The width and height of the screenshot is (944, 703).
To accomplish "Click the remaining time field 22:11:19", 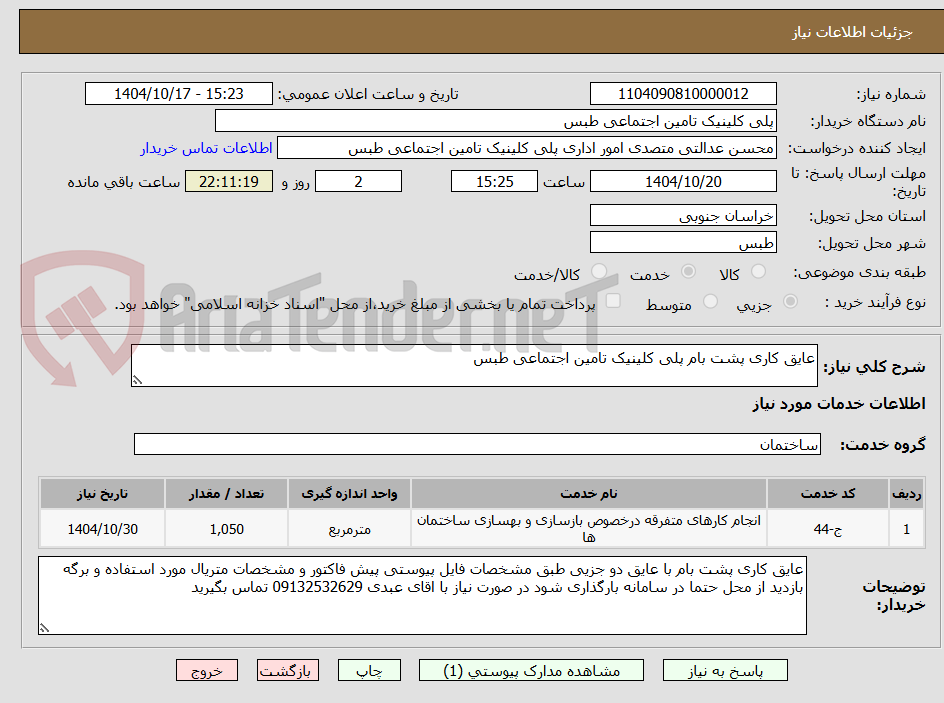I will pos(229,181).
